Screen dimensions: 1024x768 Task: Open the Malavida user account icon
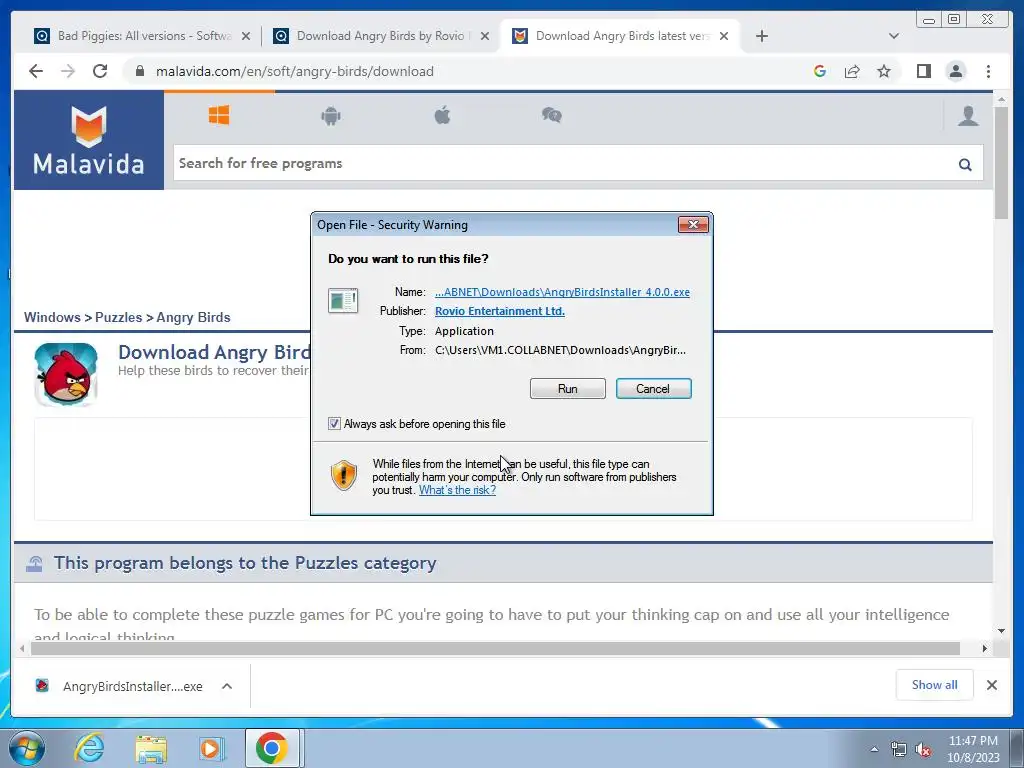tap(968, 116)
